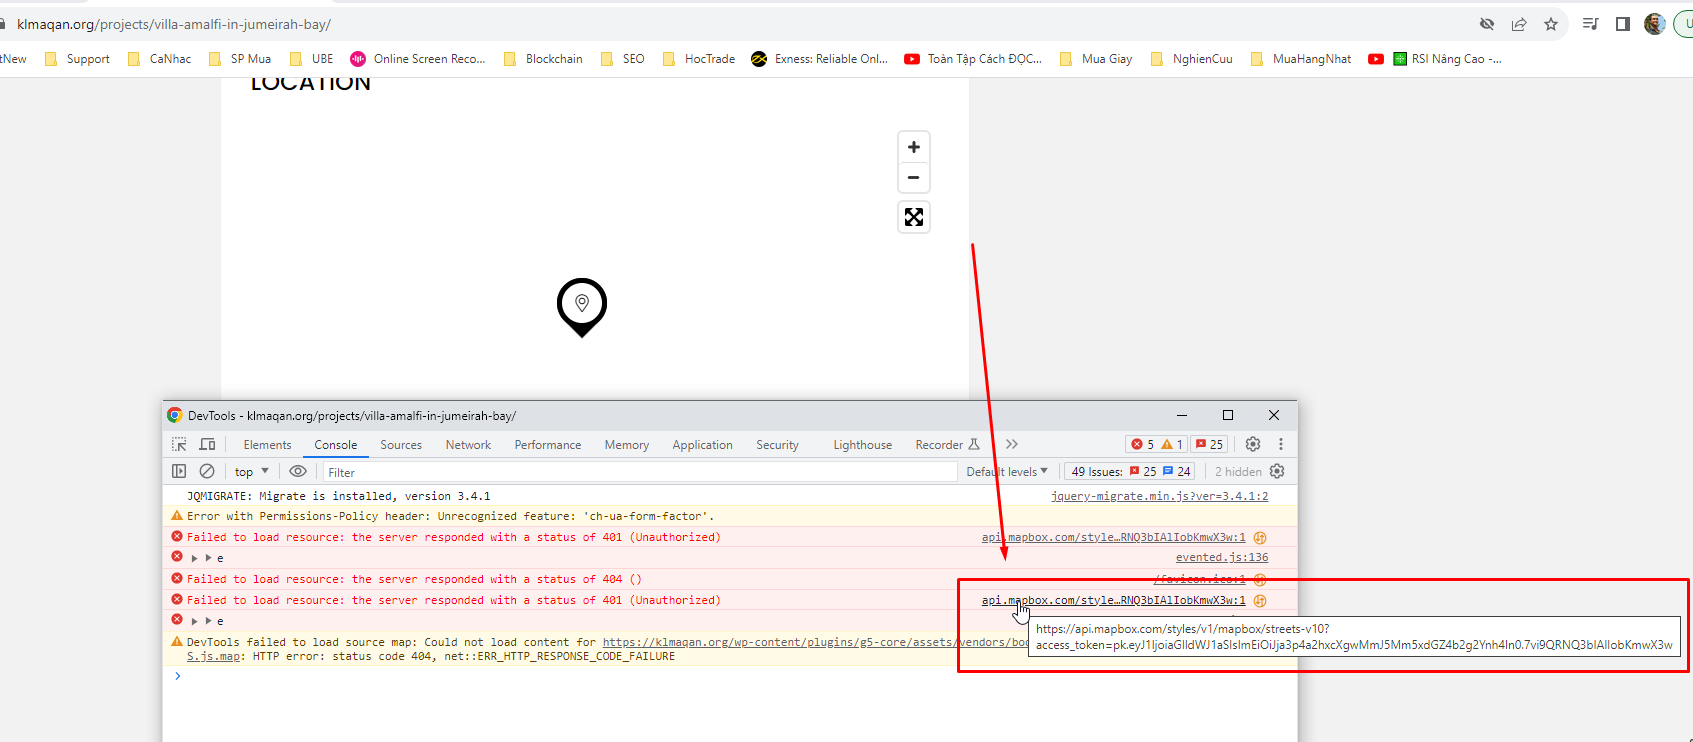The height and width of the screenshot is (742, 1693).
Task: Bookmark this page with the star icon
Action: 1551,24
